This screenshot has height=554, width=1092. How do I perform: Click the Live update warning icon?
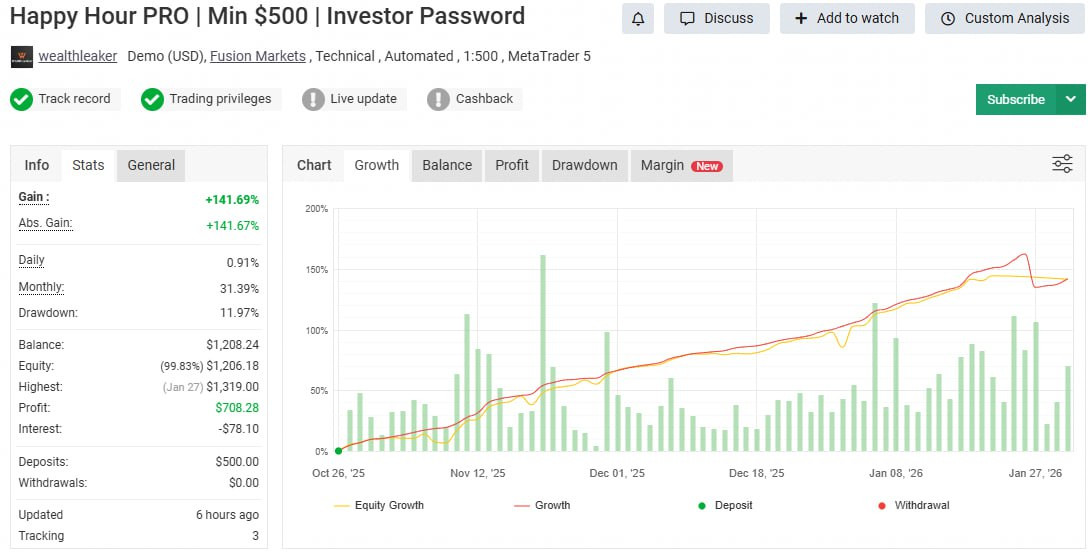313,99
